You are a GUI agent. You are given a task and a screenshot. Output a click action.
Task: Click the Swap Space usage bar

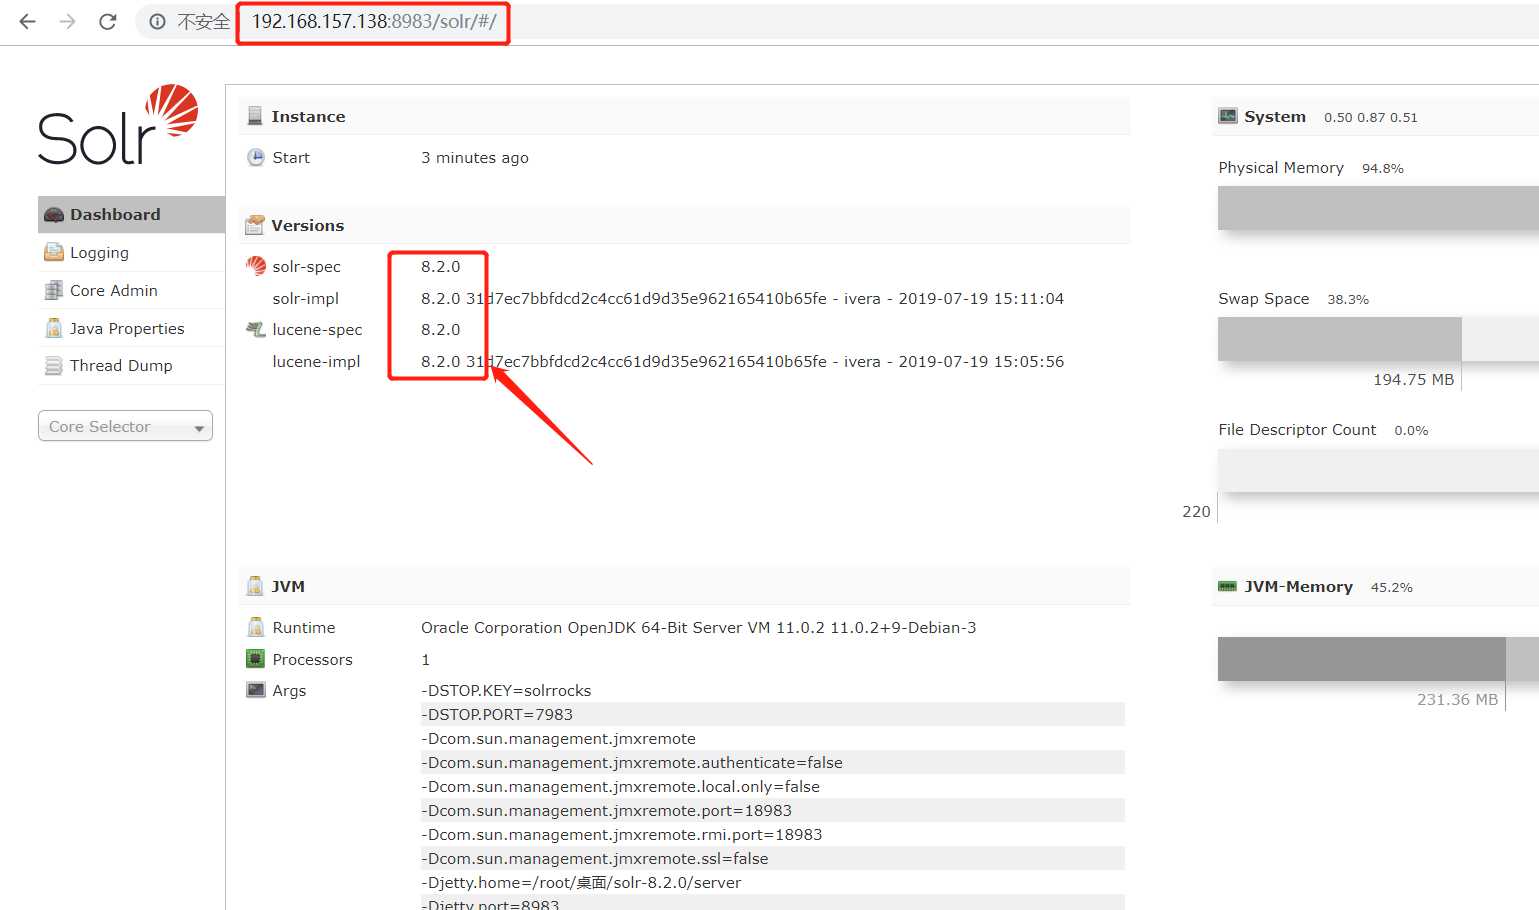pyautogui.click(x=1378, y=339)
